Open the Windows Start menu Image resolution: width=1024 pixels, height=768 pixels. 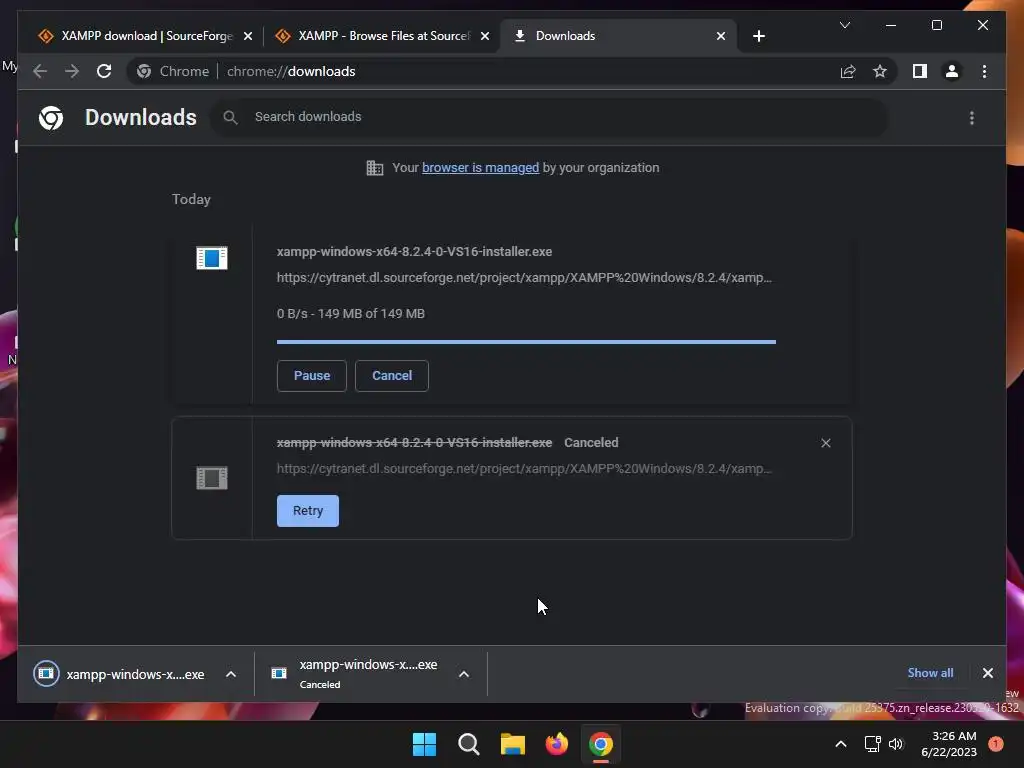click(x=424, y=744)
